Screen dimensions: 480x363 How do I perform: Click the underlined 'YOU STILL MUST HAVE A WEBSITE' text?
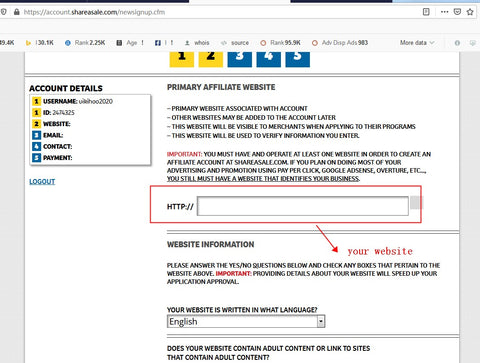pos(263,179)
